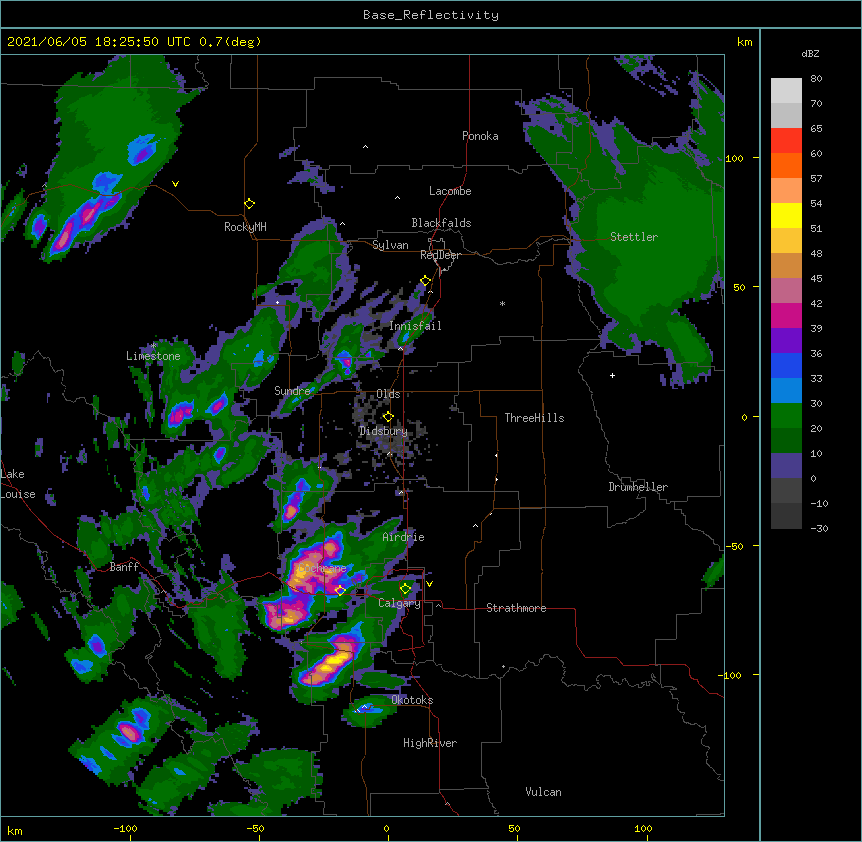
Task: Click the yellow diamond marker above RockyMH
Action: [250, 204]
